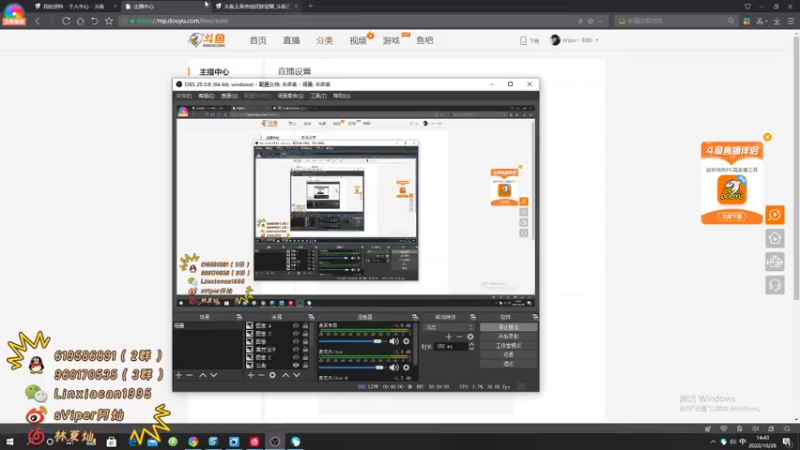Toggle visibility of 图像 4 source
The image size is (800, 450).
(295, 326)
